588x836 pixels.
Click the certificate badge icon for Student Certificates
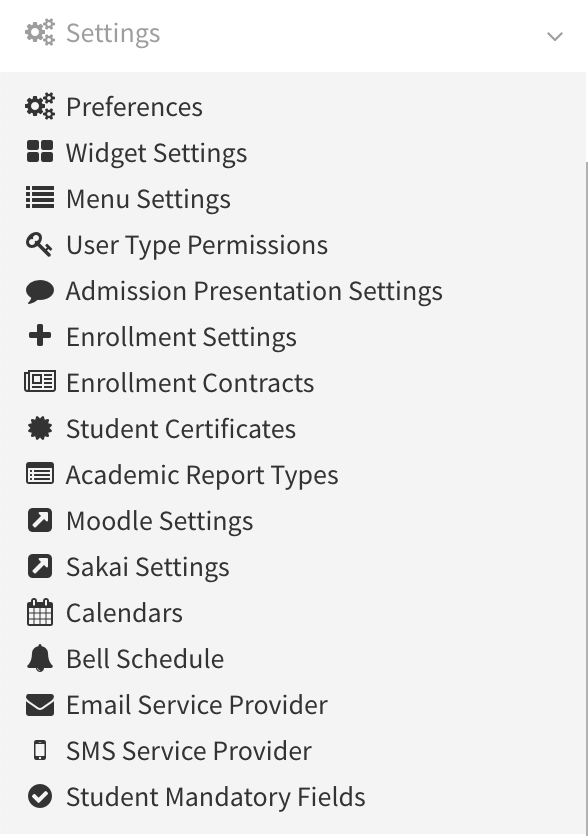[40, 428]
